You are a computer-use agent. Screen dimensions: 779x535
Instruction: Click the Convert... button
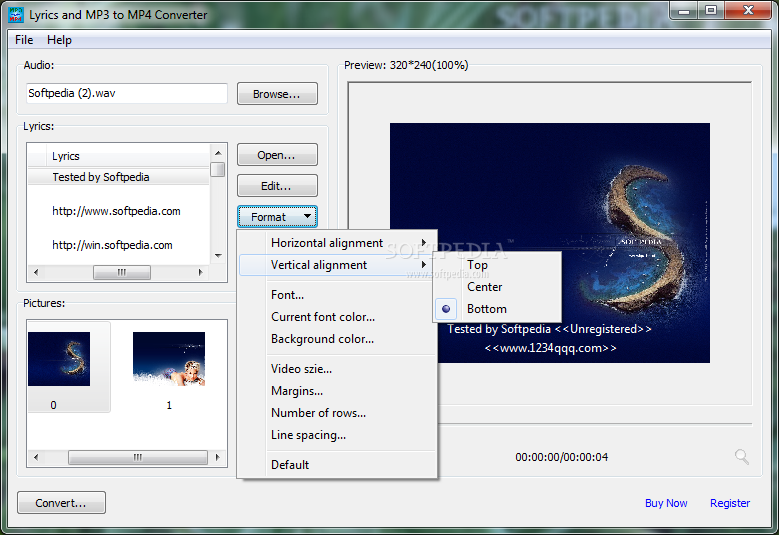61,503
